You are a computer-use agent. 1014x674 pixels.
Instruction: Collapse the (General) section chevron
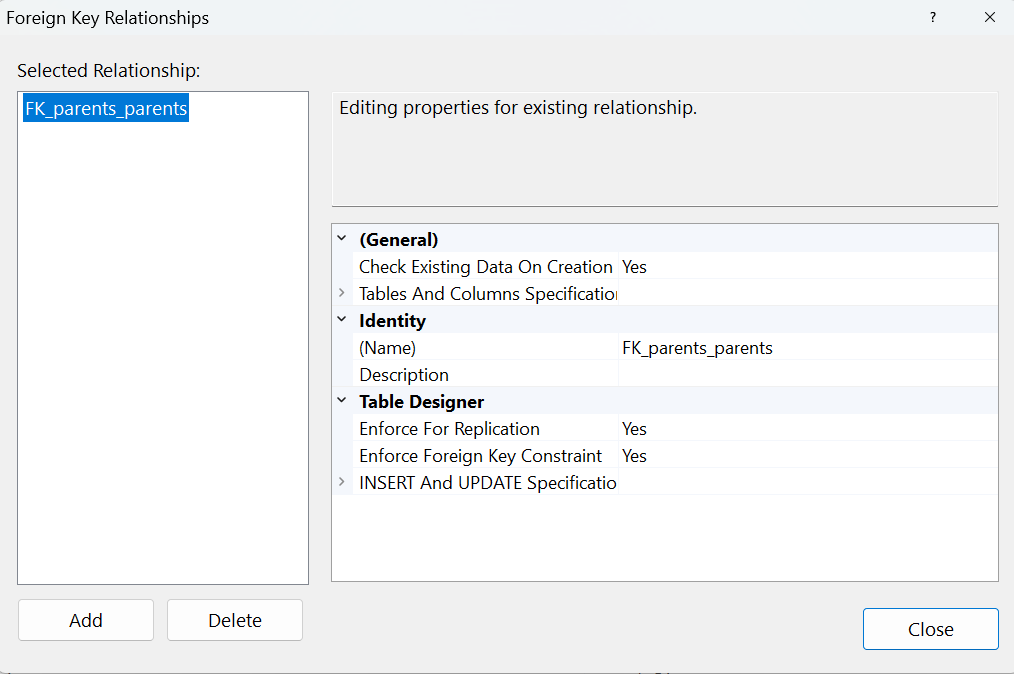[342, 240]
